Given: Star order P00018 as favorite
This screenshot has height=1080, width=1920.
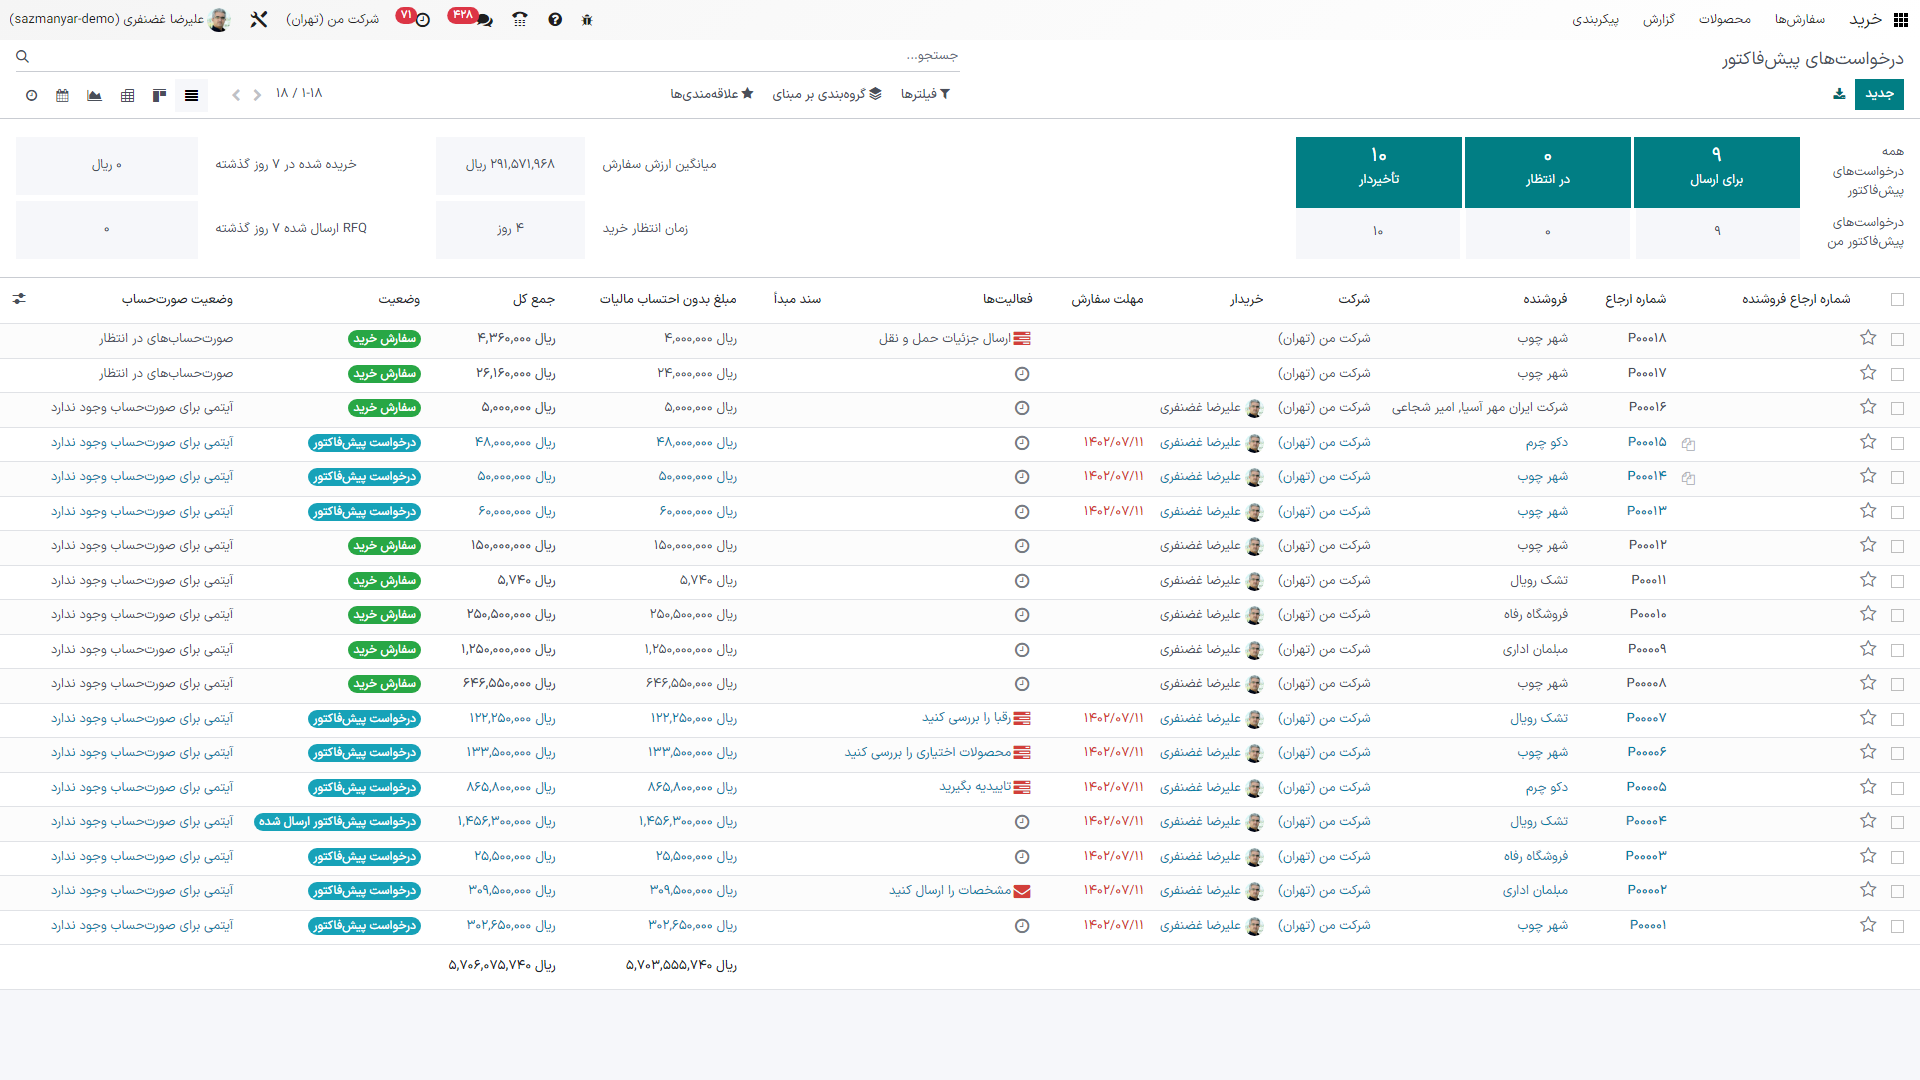Looking at the screenshot, I should tap(1867, 338).
